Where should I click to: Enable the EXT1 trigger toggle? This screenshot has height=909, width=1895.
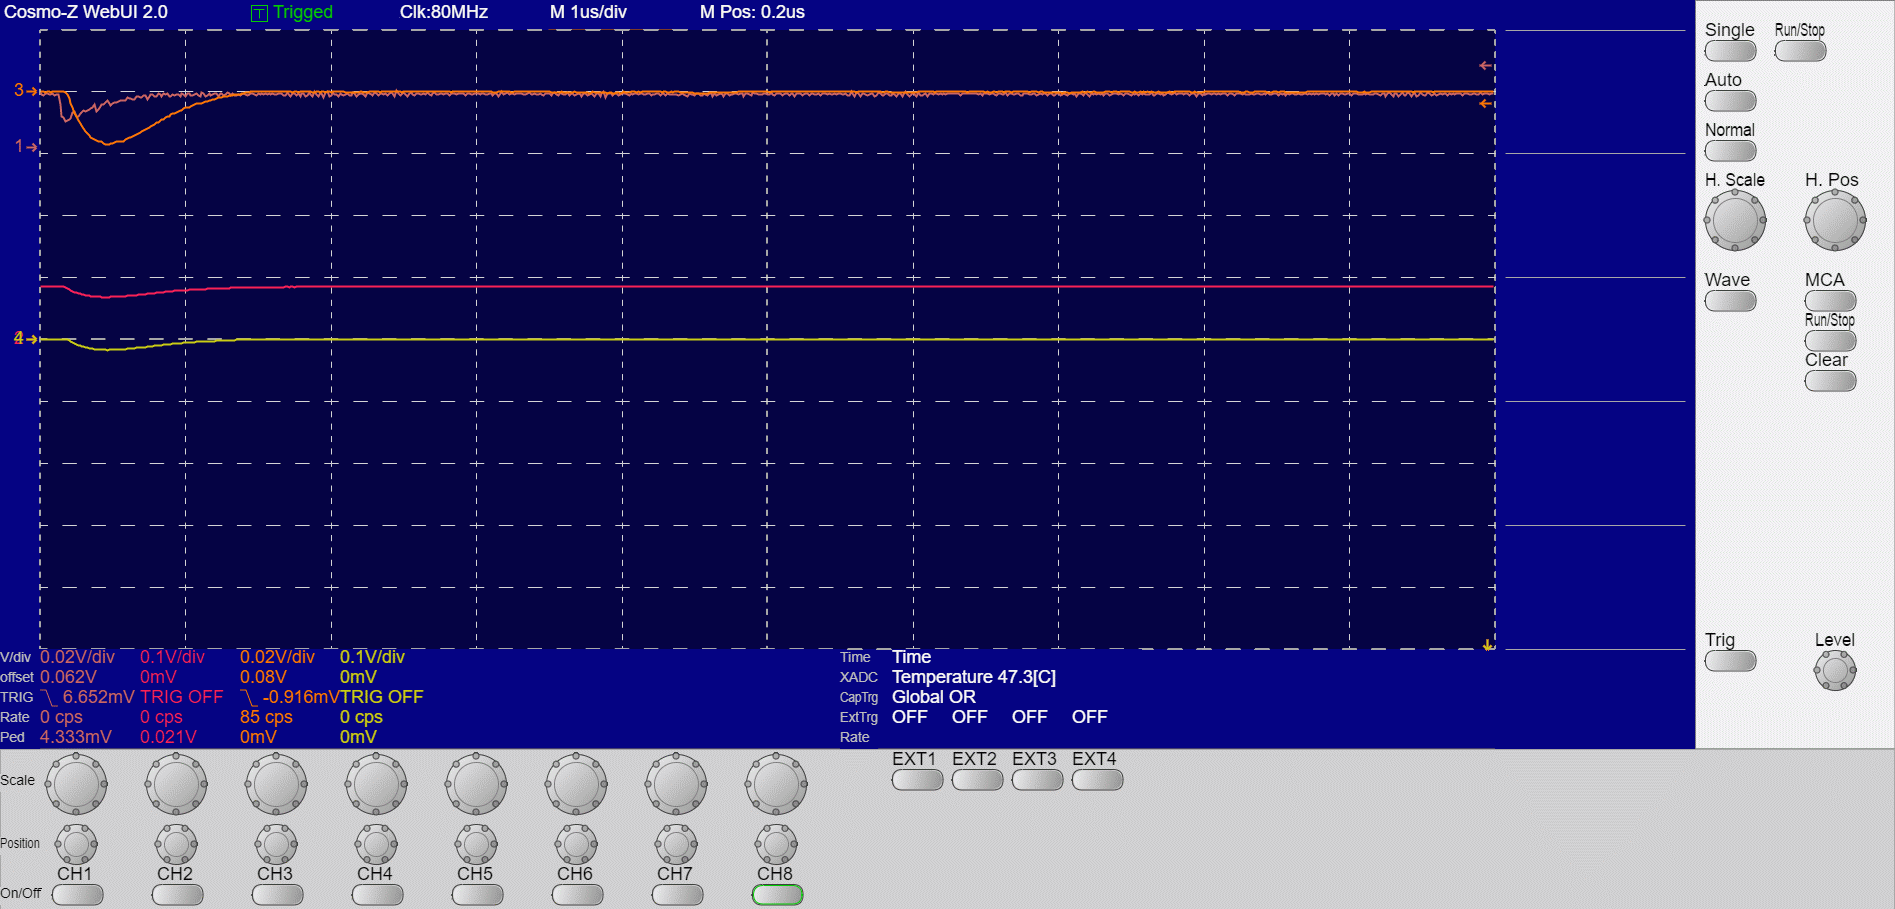tap(917, 780)
